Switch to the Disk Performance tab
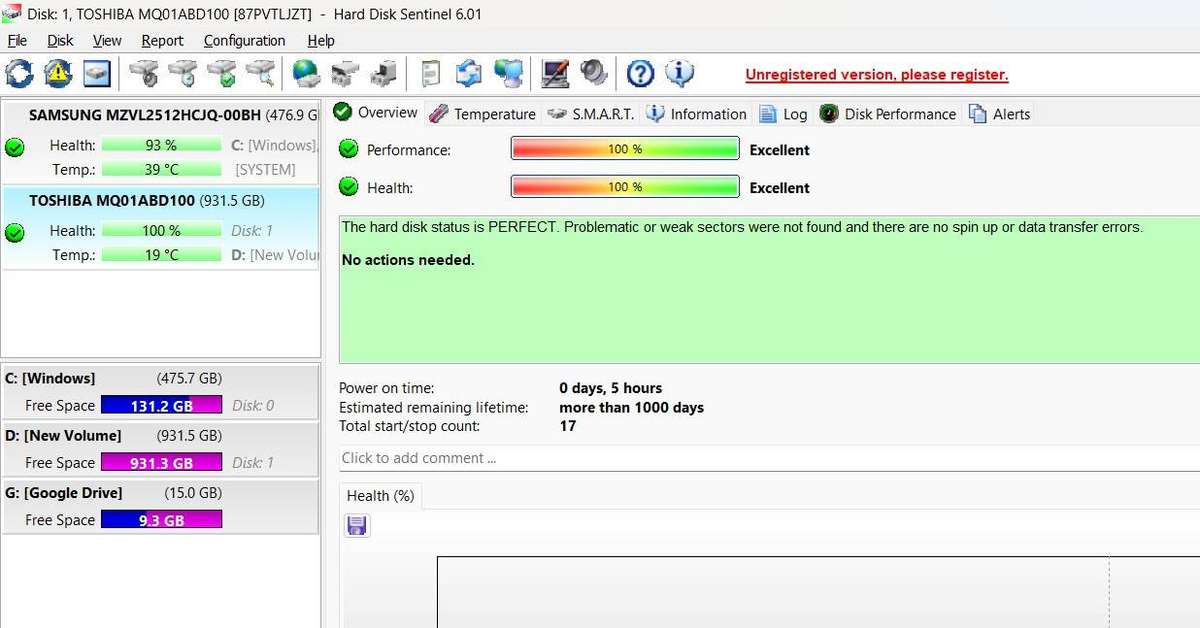The height and width of the screenshot is (628, 1200). tap(888, 114)
